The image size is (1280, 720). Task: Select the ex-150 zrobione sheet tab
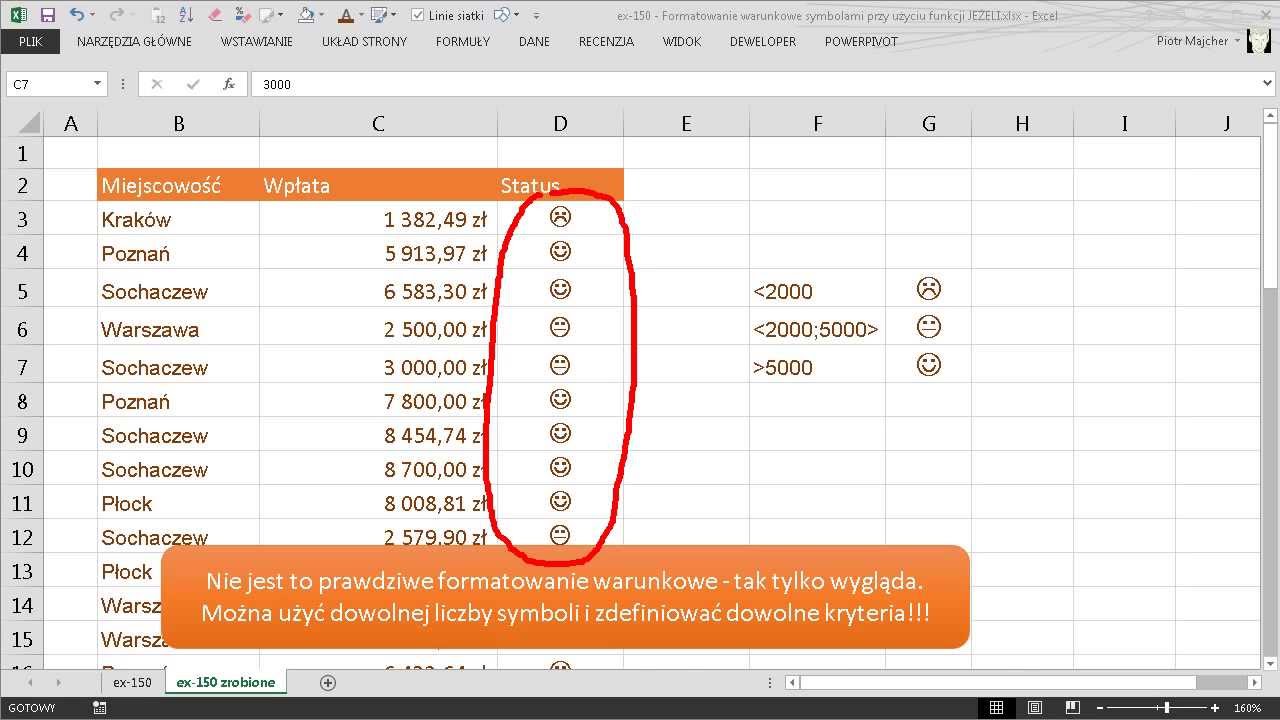(226, 682)
